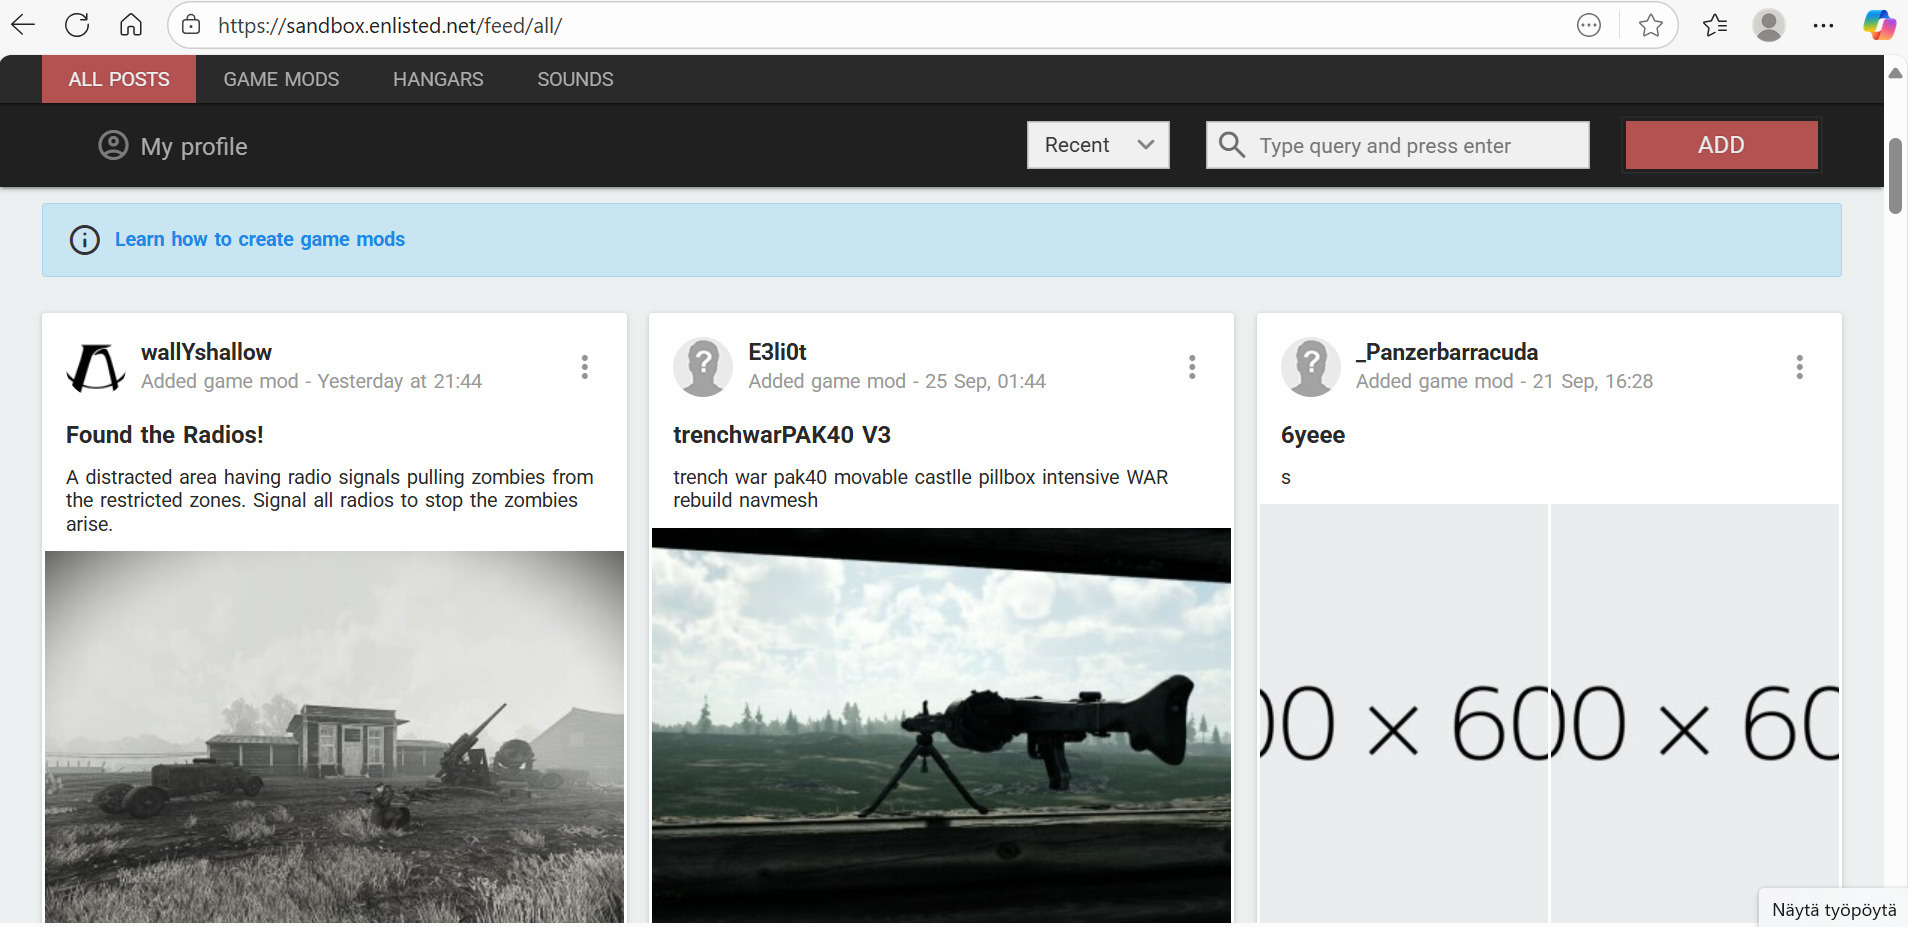This screenshot has height=927, width=1908.
Task: Open Learn how to create game mods link
Action: pos(260,239)
